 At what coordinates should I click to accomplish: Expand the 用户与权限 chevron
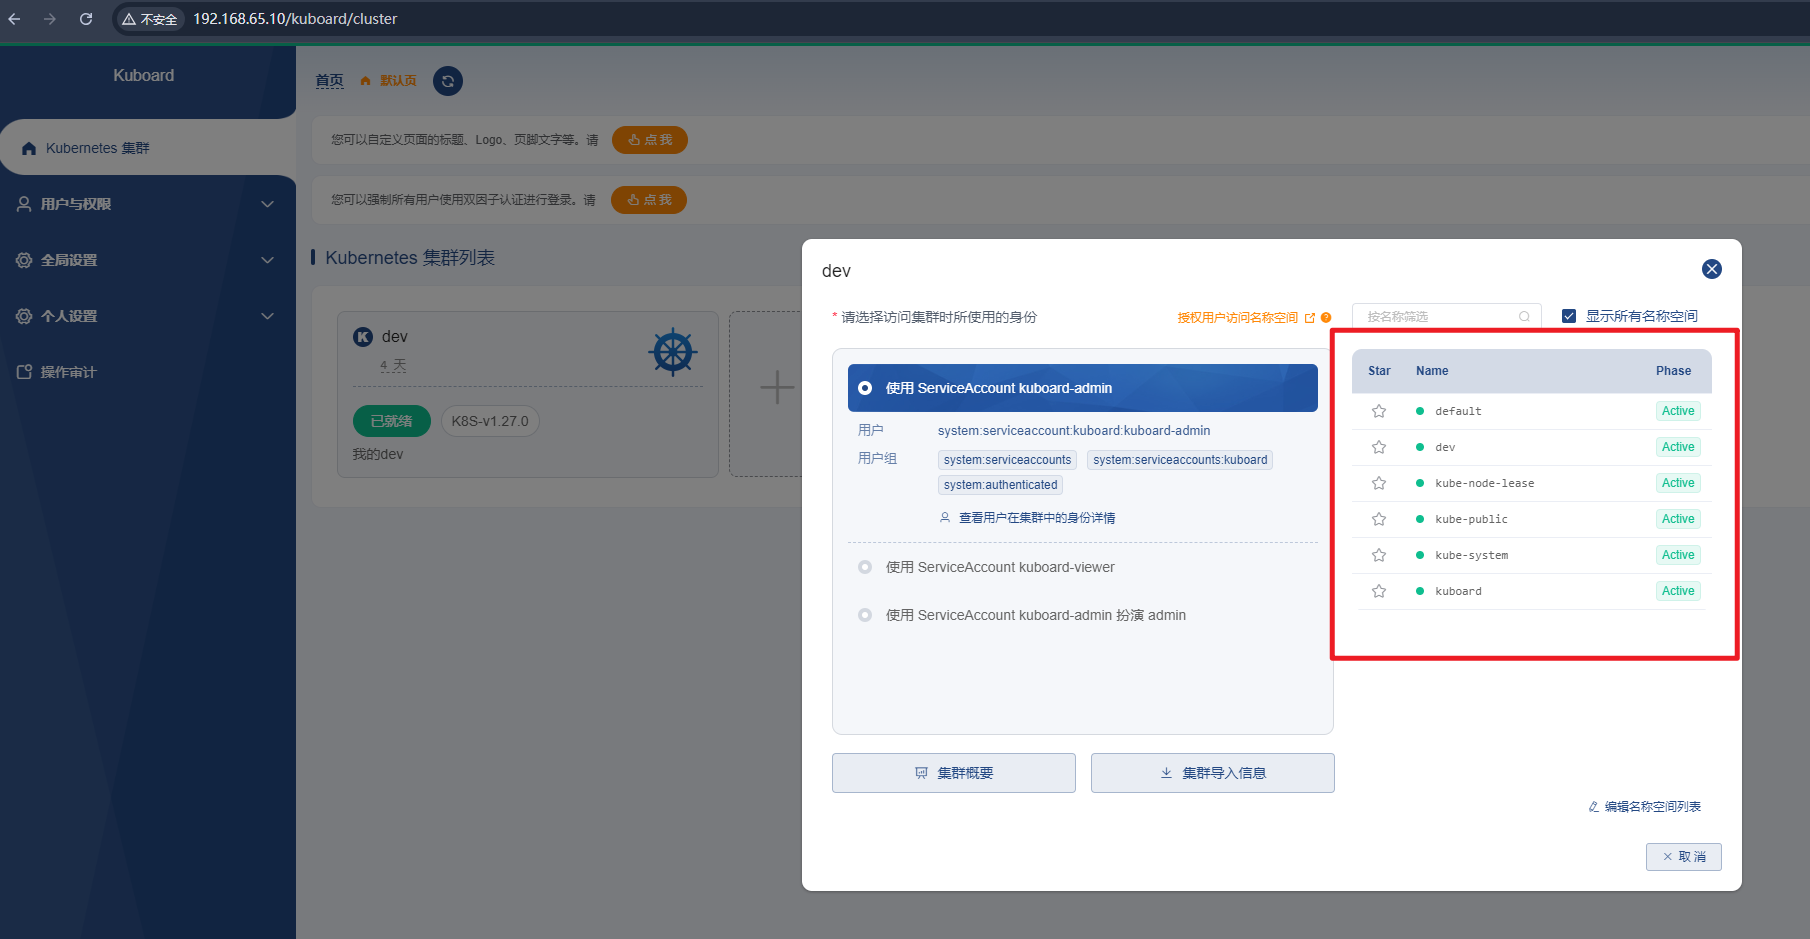(267, 204)
